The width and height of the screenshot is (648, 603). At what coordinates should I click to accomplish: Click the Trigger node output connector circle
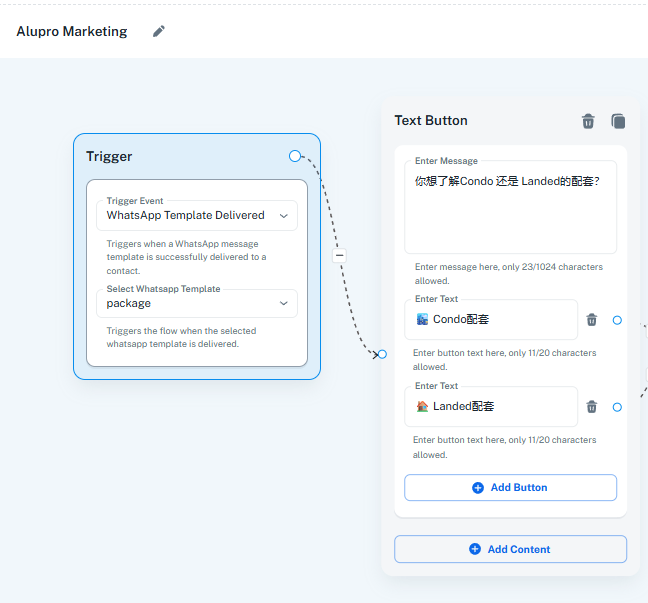[295, 156]
